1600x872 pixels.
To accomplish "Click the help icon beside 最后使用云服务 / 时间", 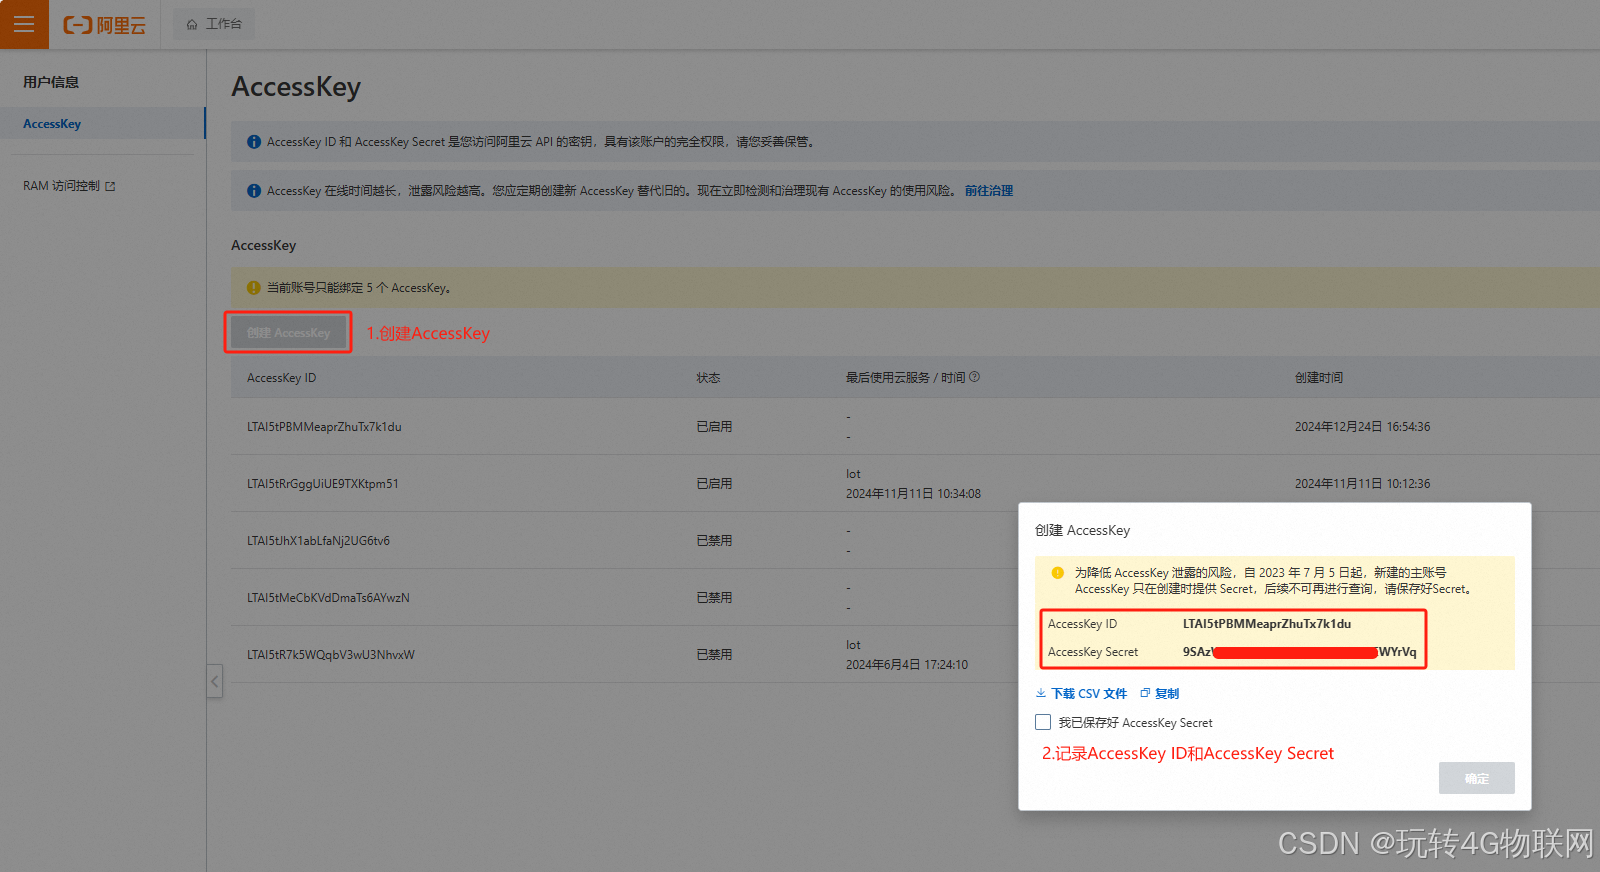I will point(975,377).
